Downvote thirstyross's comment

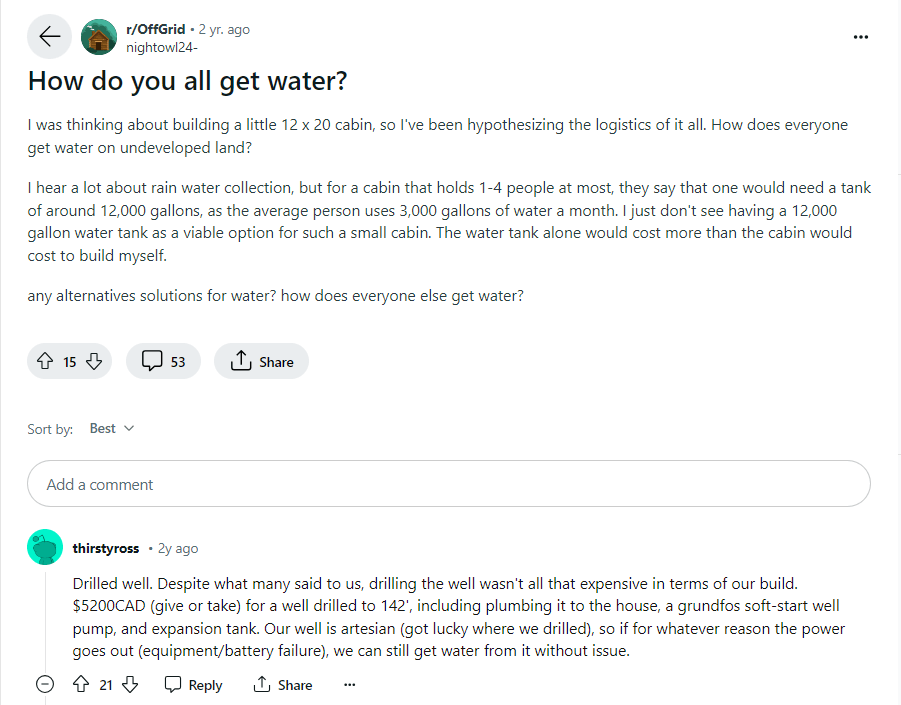pyautogui.click(x=129, y=684)
